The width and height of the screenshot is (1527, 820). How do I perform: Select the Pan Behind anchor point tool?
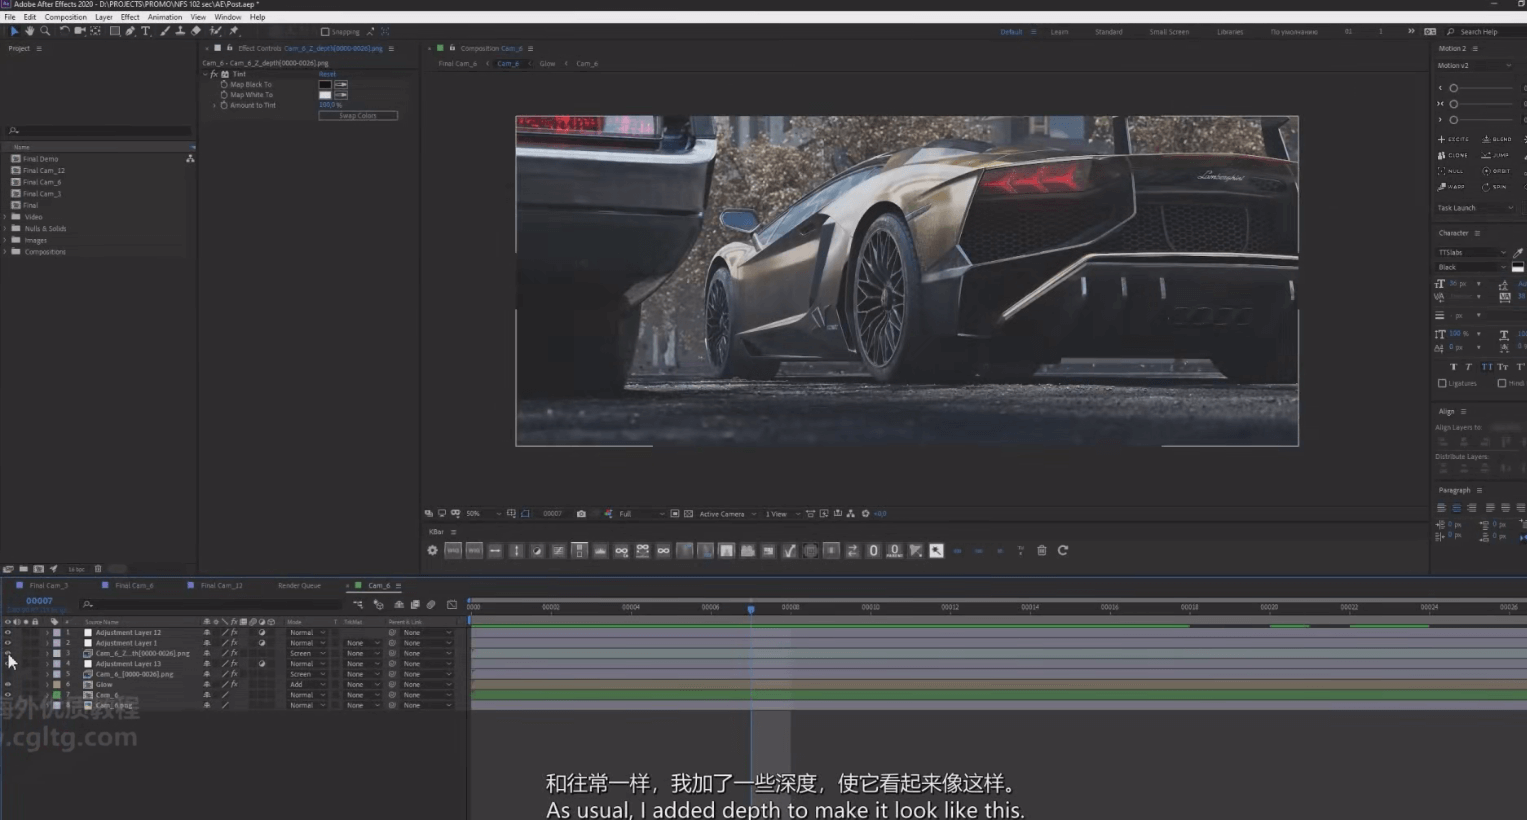pos(95,31)
